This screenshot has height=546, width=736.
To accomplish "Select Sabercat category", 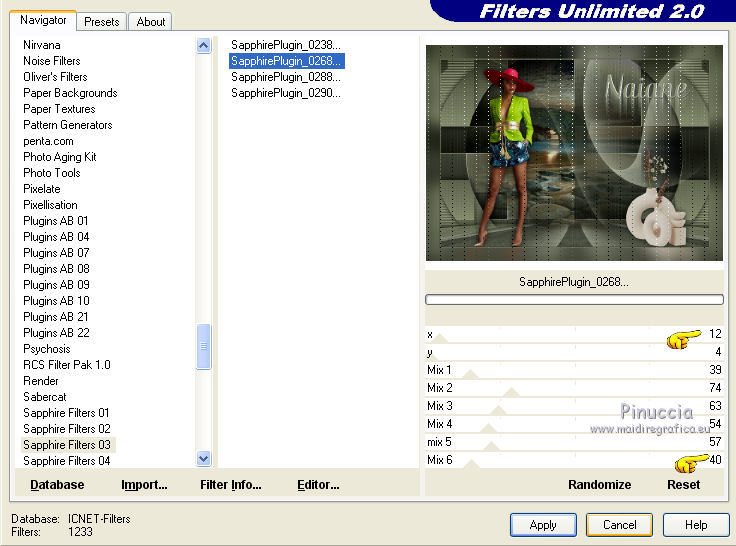I will [45, 397].
